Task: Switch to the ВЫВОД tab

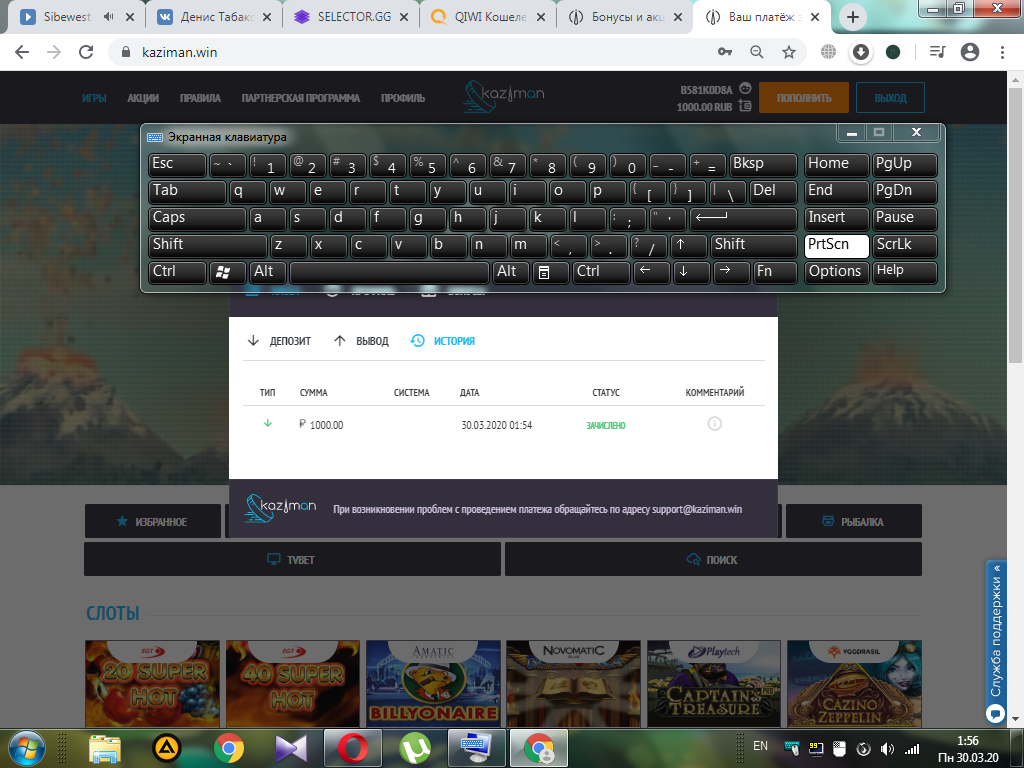Action: 361,341
